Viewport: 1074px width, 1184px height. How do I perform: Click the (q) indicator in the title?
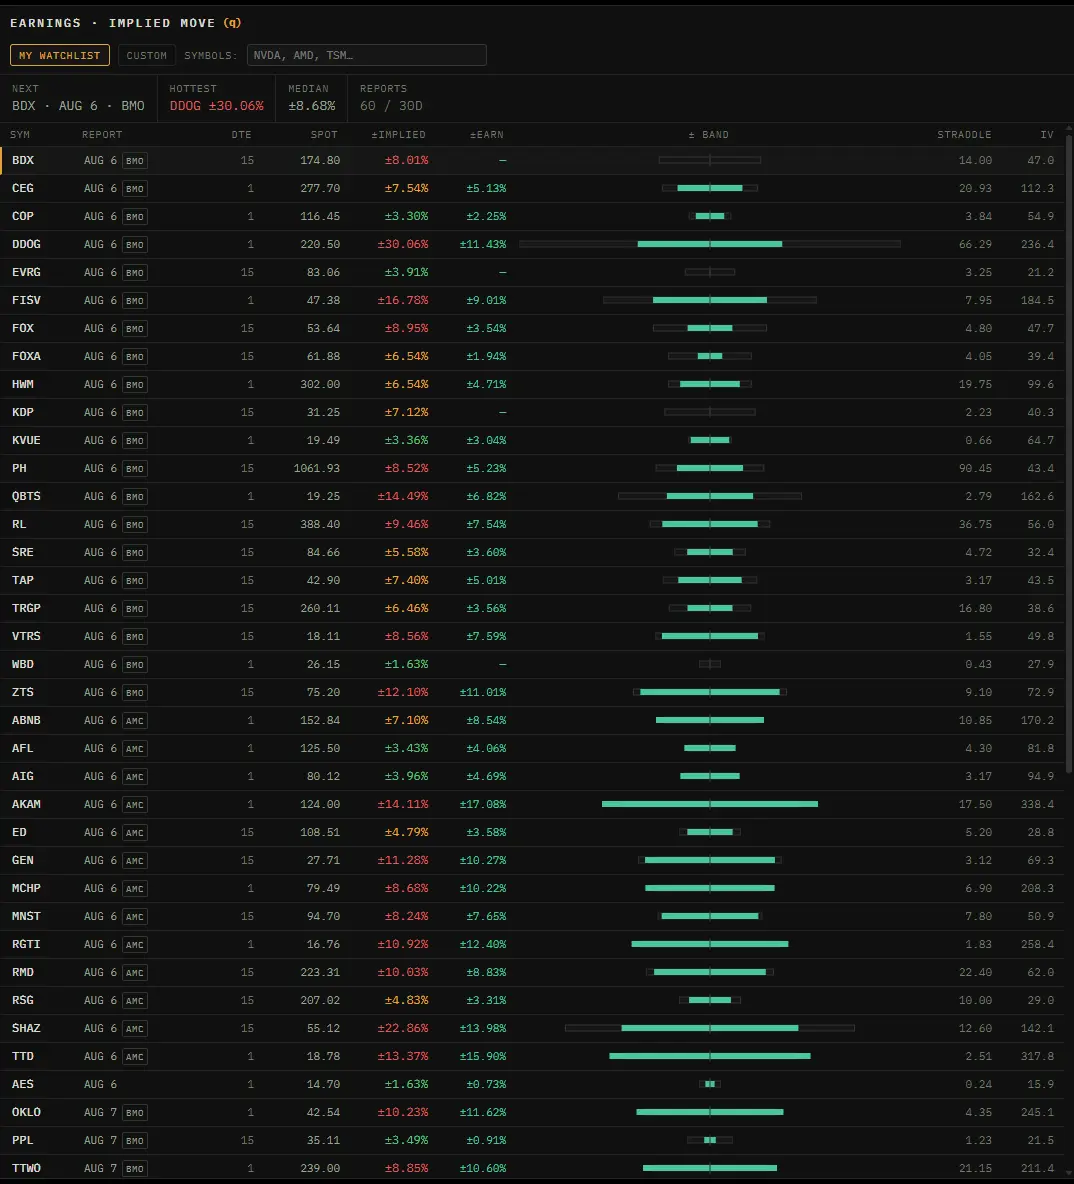pos(233,23)
